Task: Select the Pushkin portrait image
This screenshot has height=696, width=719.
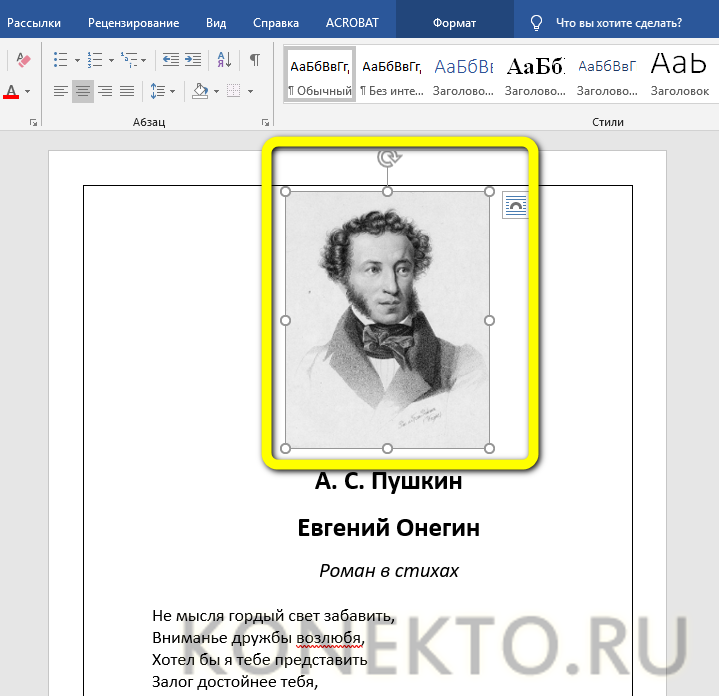Action: point(387,320)
